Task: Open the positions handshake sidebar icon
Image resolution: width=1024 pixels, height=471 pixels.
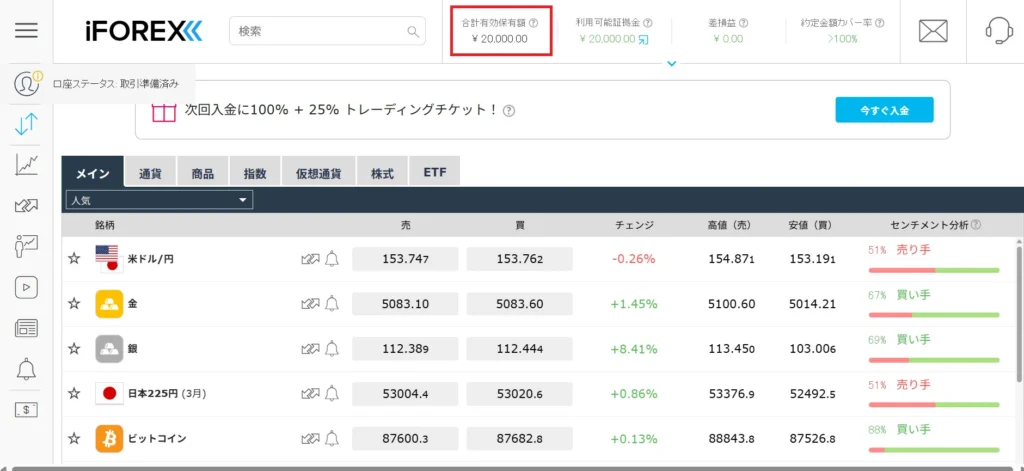Action: click(26, 206)
